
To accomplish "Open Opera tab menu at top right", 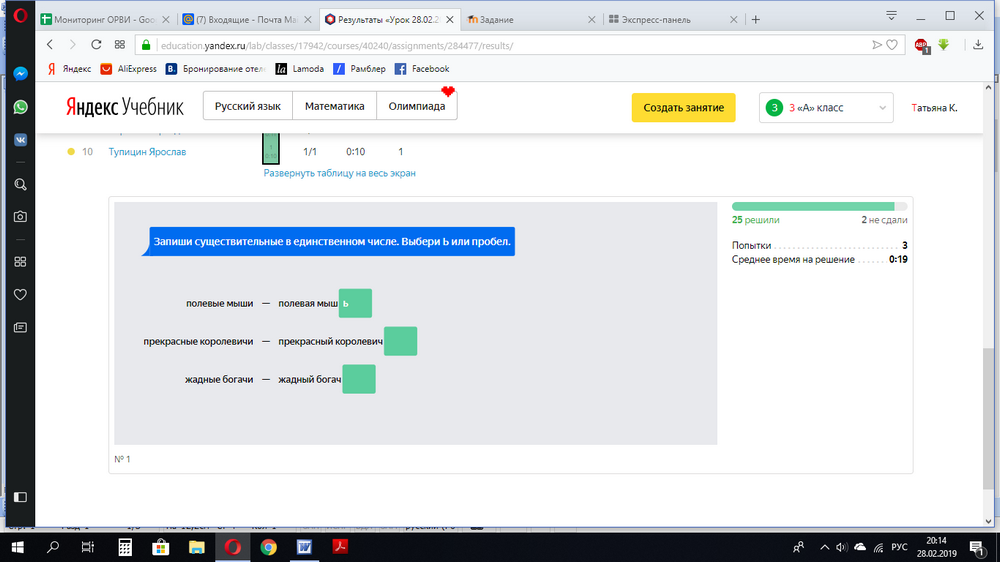I will [890, 16].
